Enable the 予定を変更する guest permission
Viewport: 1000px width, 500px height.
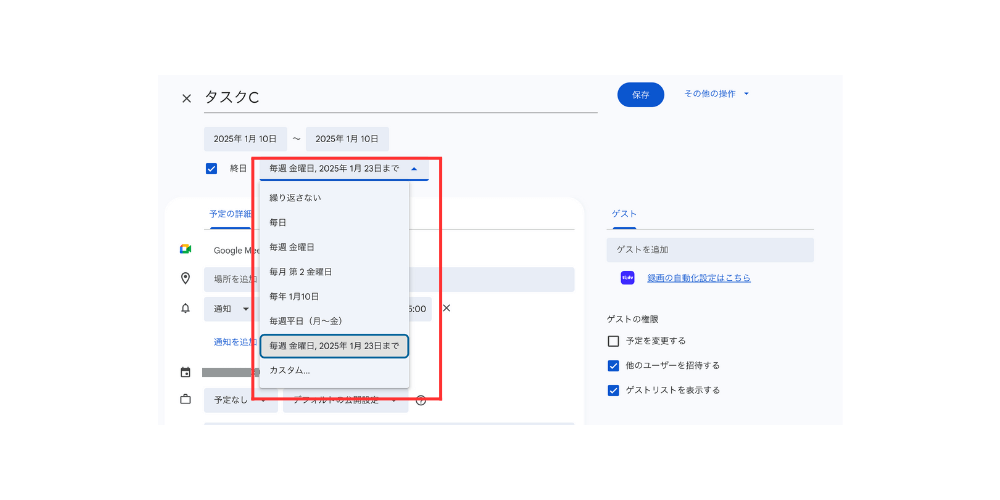pyautogui.click(x=614, y=341)
